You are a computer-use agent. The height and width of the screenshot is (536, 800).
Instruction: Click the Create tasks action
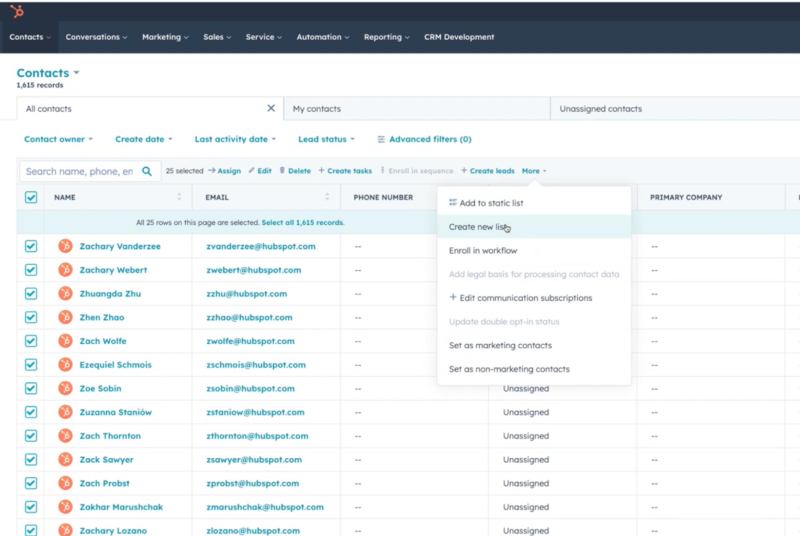[345, 171]
